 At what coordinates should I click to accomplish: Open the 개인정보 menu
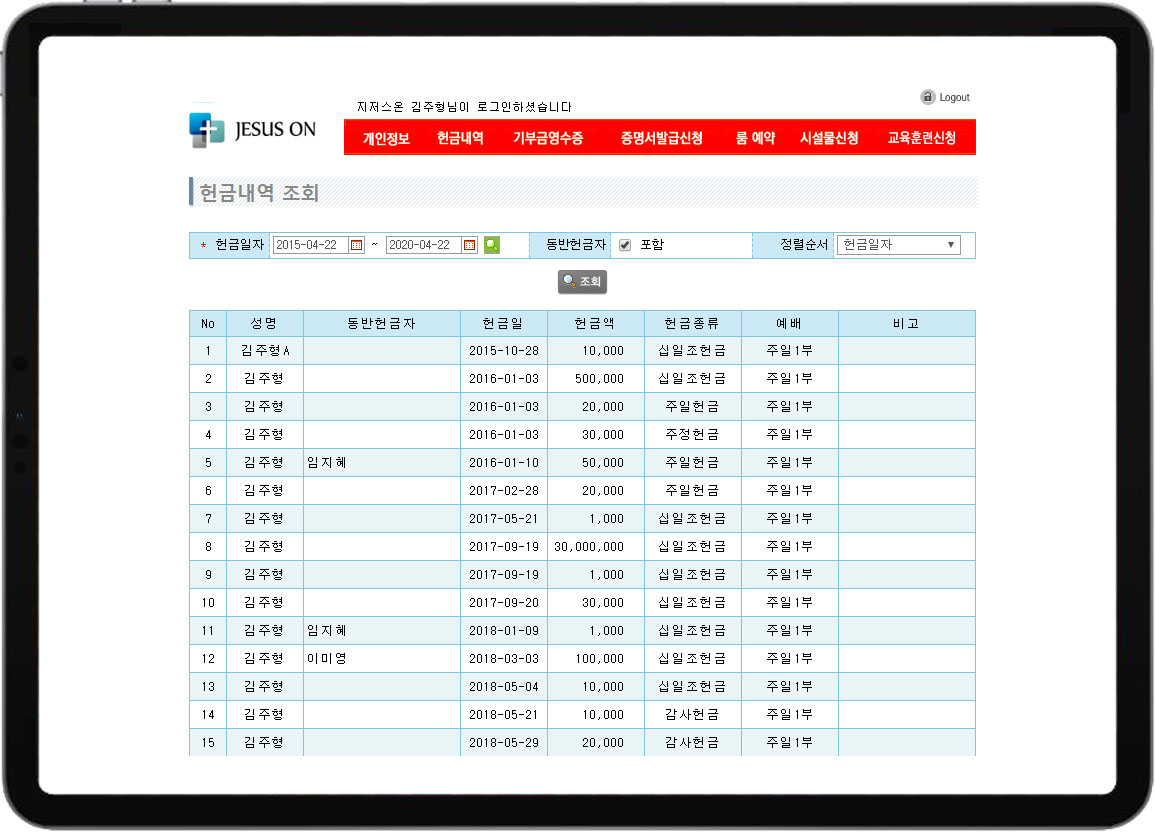(386, 138)
